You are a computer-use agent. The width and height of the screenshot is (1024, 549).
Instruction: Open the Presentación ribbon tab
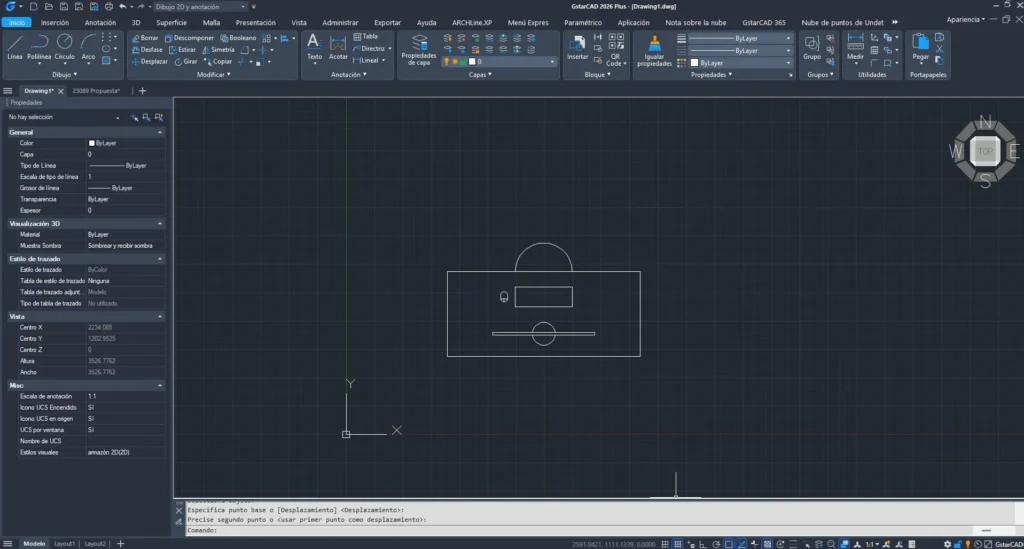[x=255, y=22]
